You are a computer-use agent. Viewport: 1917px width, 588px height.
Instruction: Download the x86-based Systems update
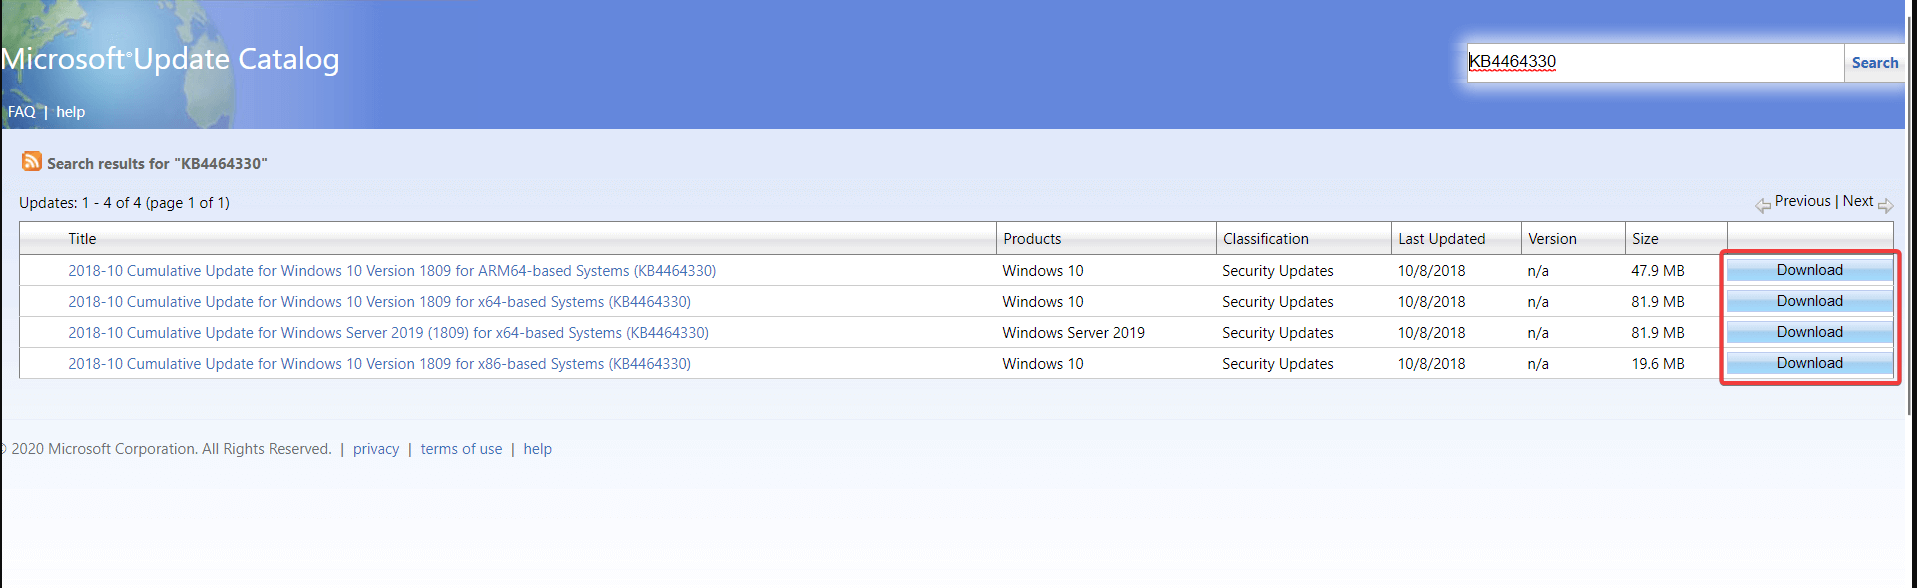click(1809, 363)
